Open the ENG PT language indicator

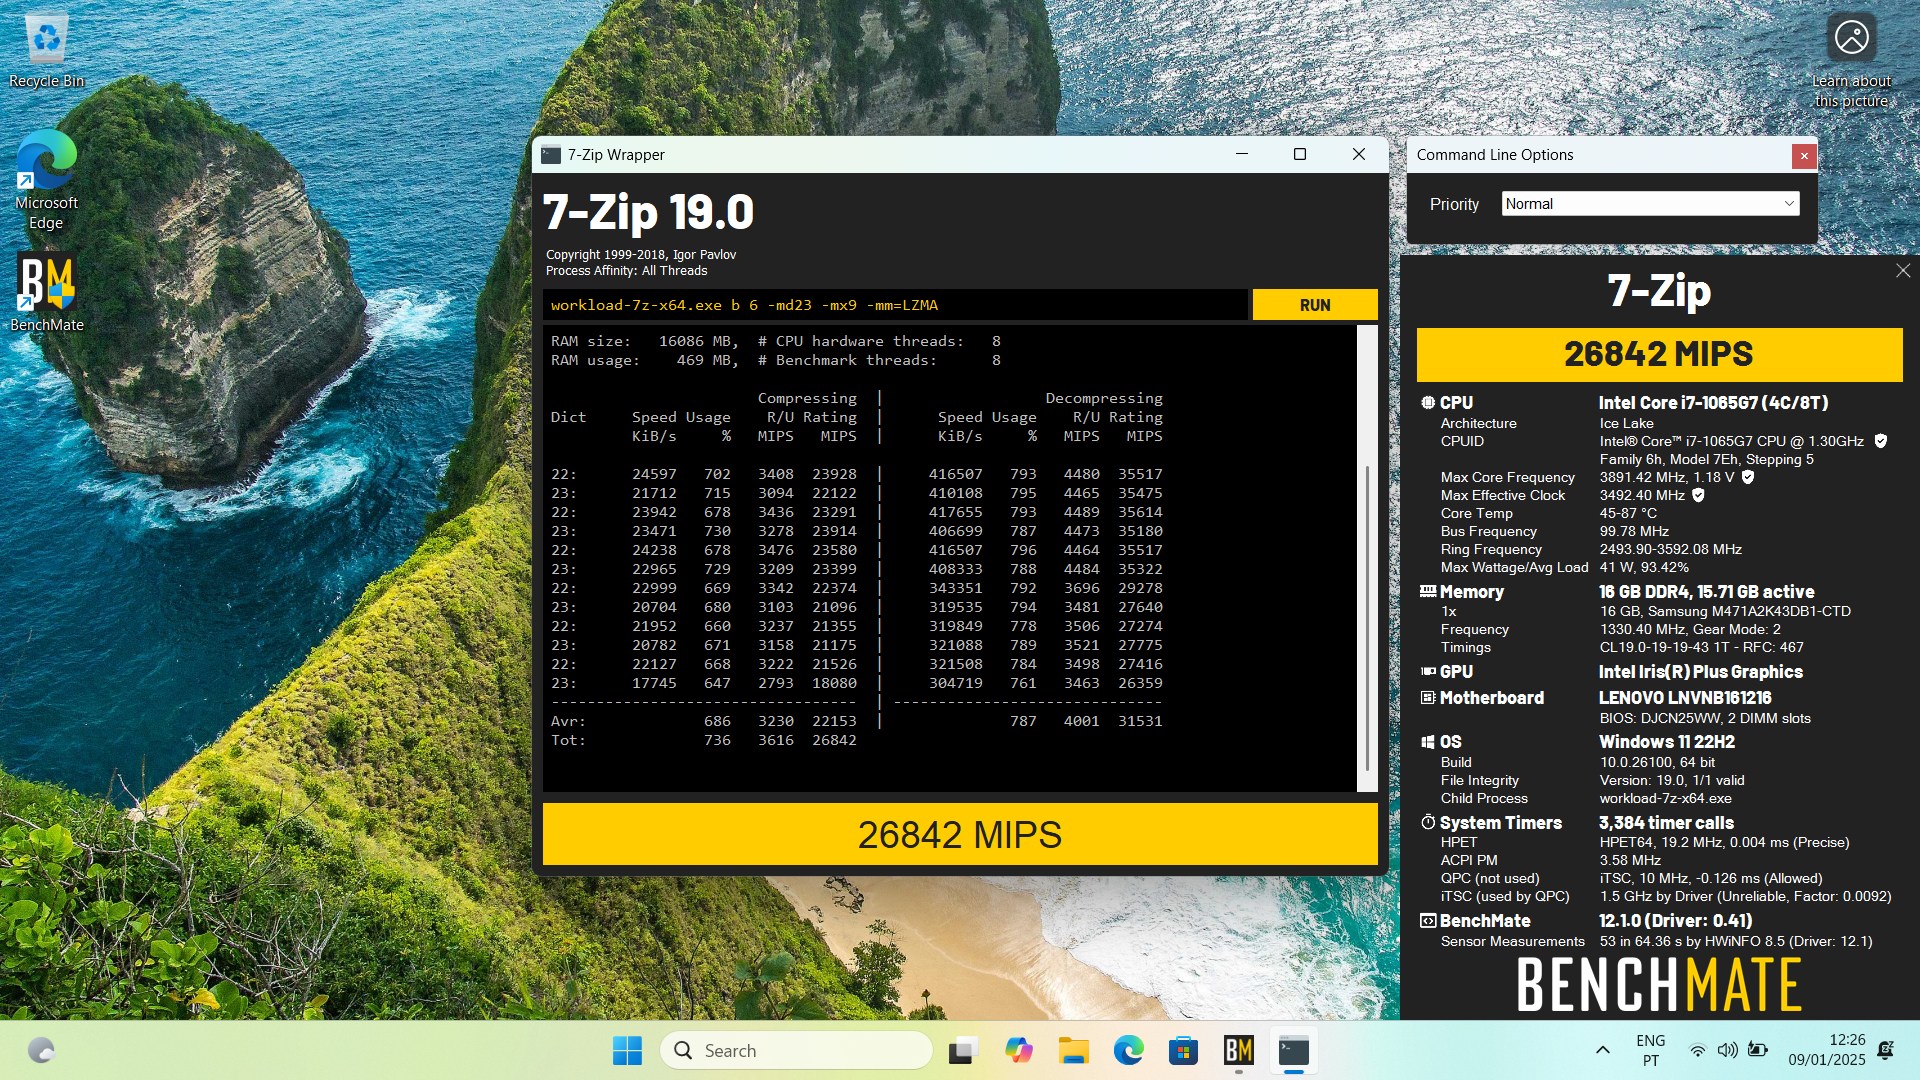click(1650, 1050)
